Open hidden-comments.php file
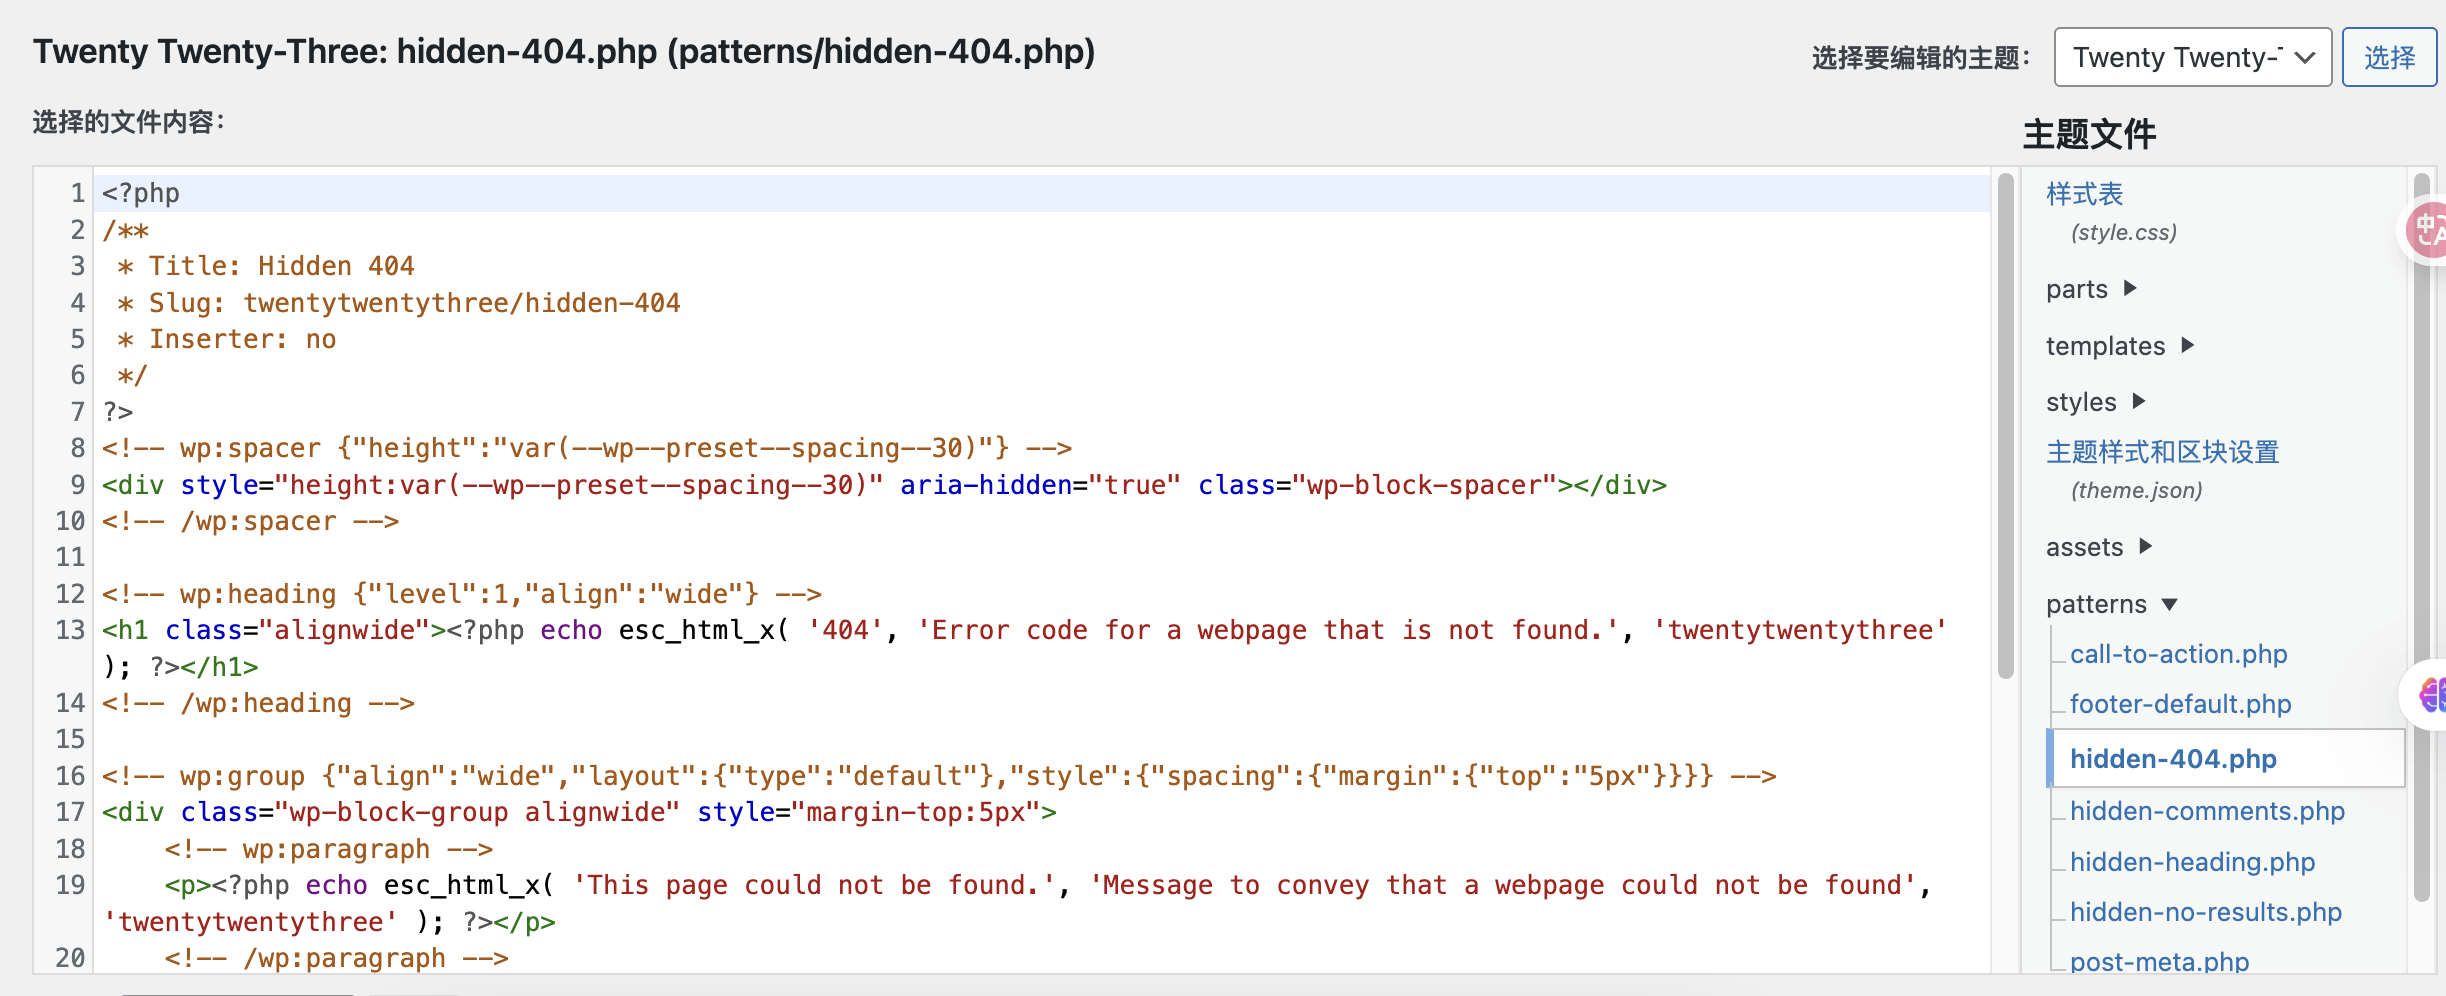Screen dimensions: 2446x996 coord(2206,811)
